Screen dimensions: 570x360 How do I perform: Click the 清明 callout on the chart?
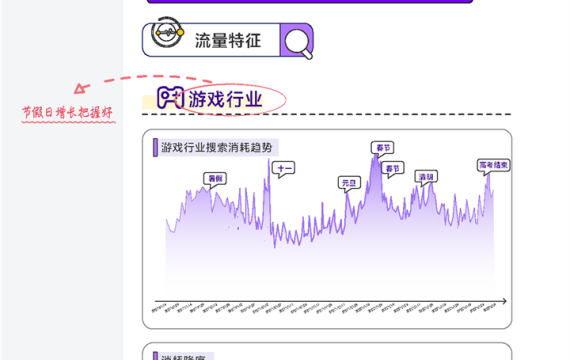point(426,178)
